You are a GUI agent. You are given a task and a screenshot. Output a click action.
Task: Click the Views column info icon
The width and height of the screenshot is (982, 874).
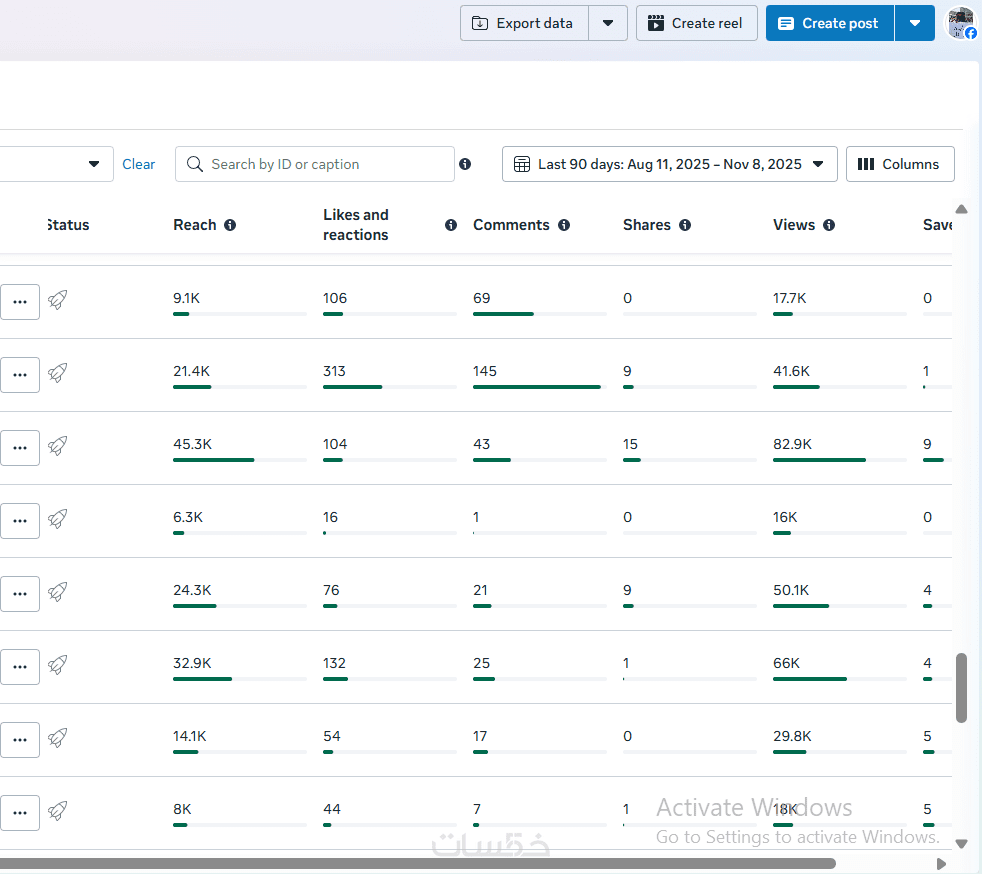[x=829, y=225]
